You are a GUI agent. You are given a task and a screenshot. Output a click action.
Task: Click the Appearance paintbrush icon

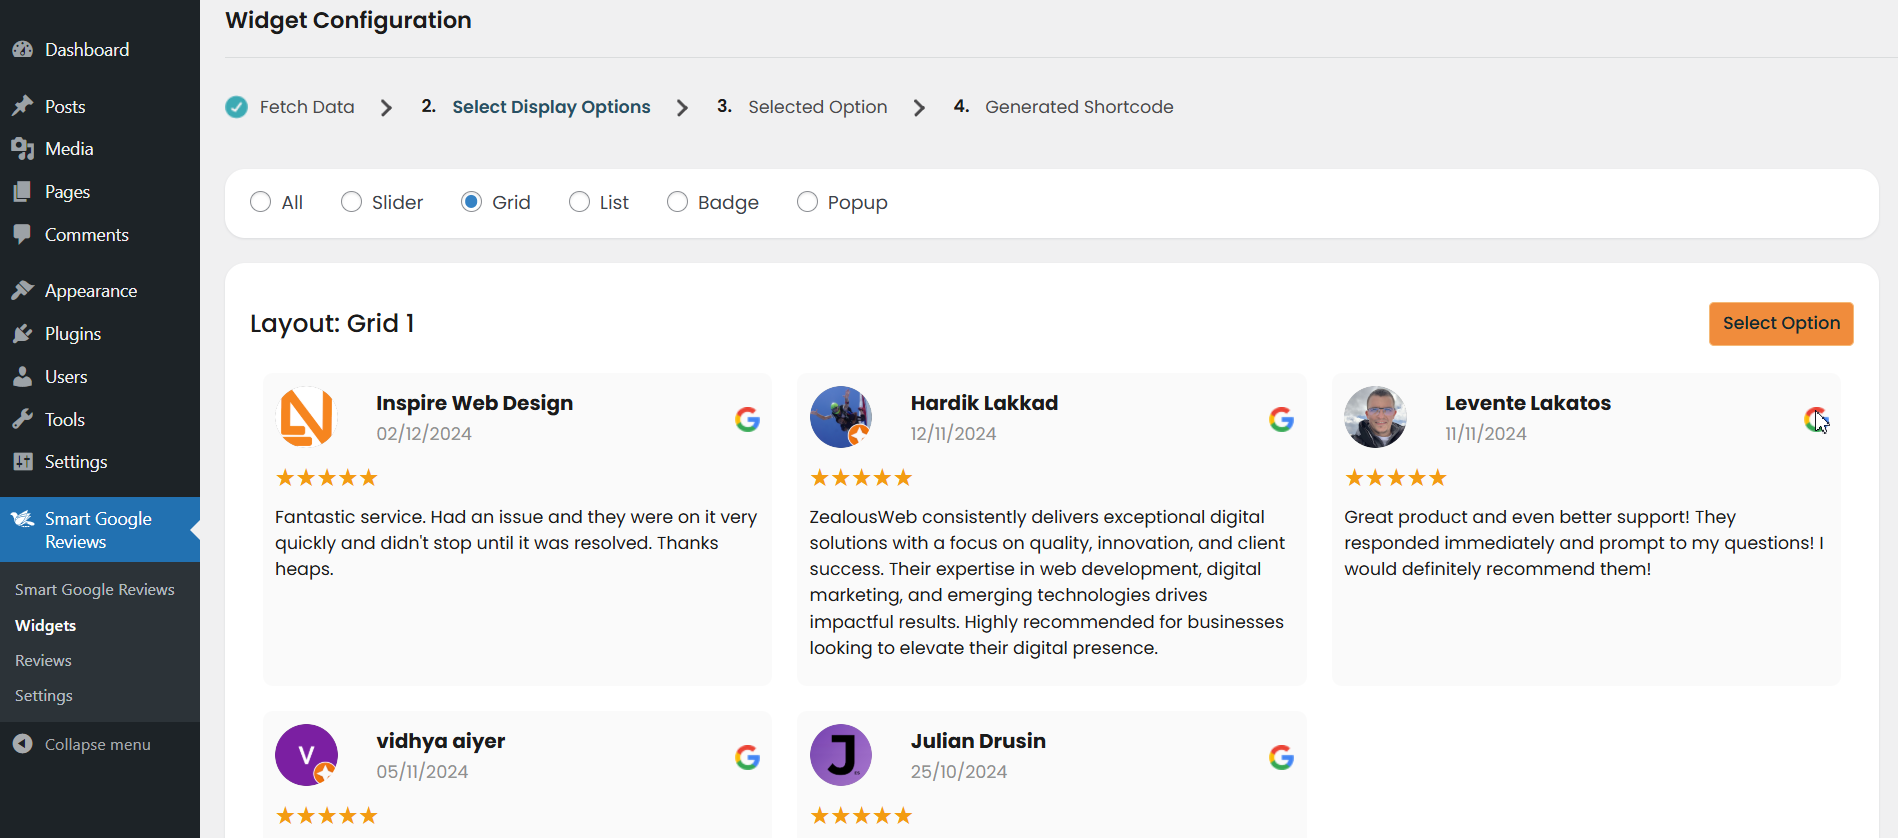(x=22, y=291)
